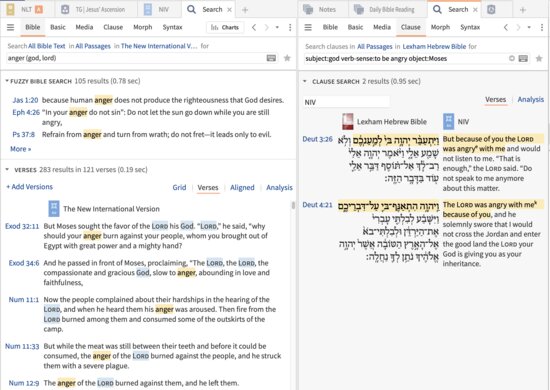Switch left results to Grid view
The image size is (550, 390).
tap(179, 188)
